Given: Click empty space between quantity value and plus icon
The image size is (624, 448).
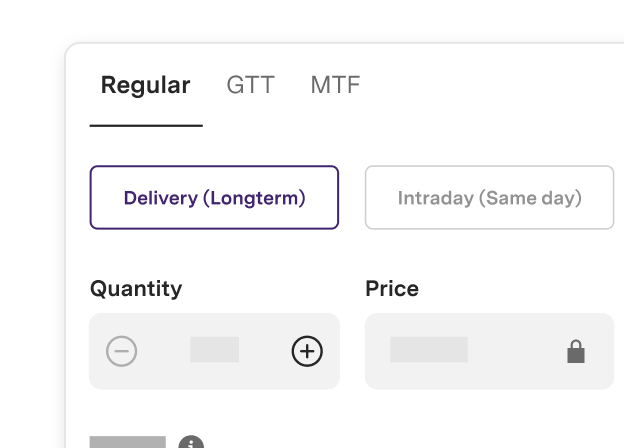Looking at the screenshot, I should 265,351.
